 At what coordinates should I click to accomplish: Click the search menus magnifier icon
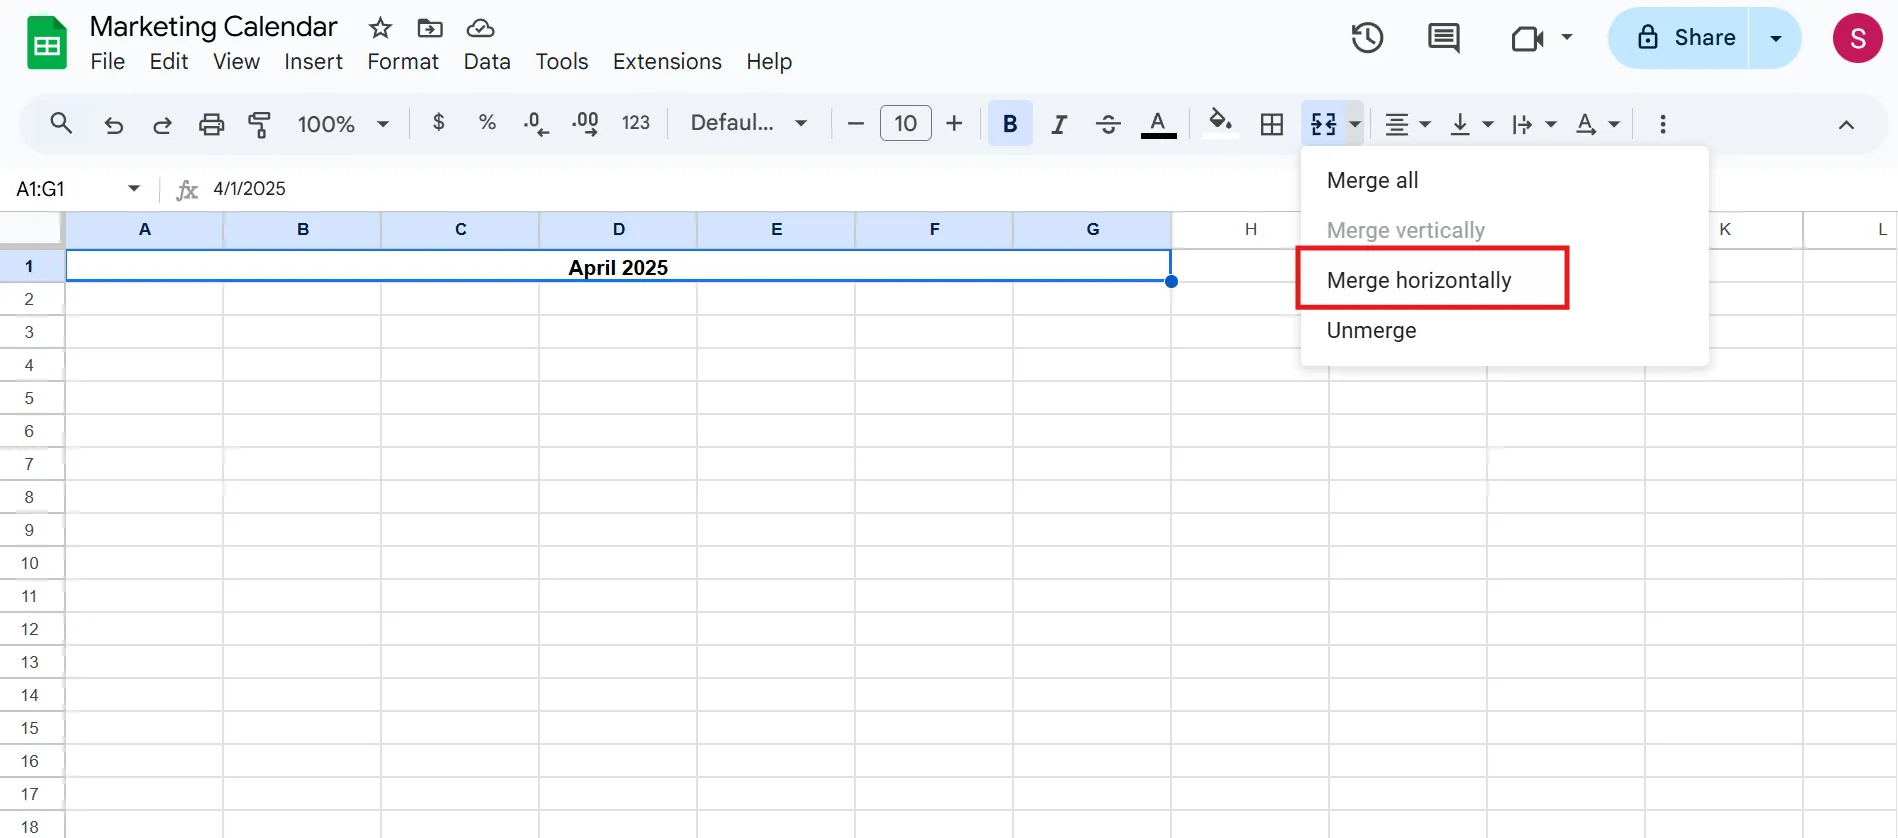pos(61,123)
